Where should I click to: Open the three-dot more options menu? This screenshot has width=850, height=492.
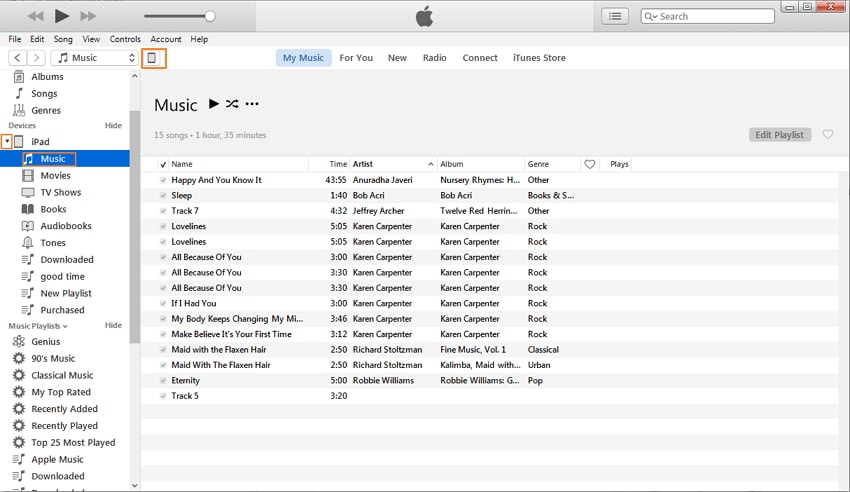point(252,103)
